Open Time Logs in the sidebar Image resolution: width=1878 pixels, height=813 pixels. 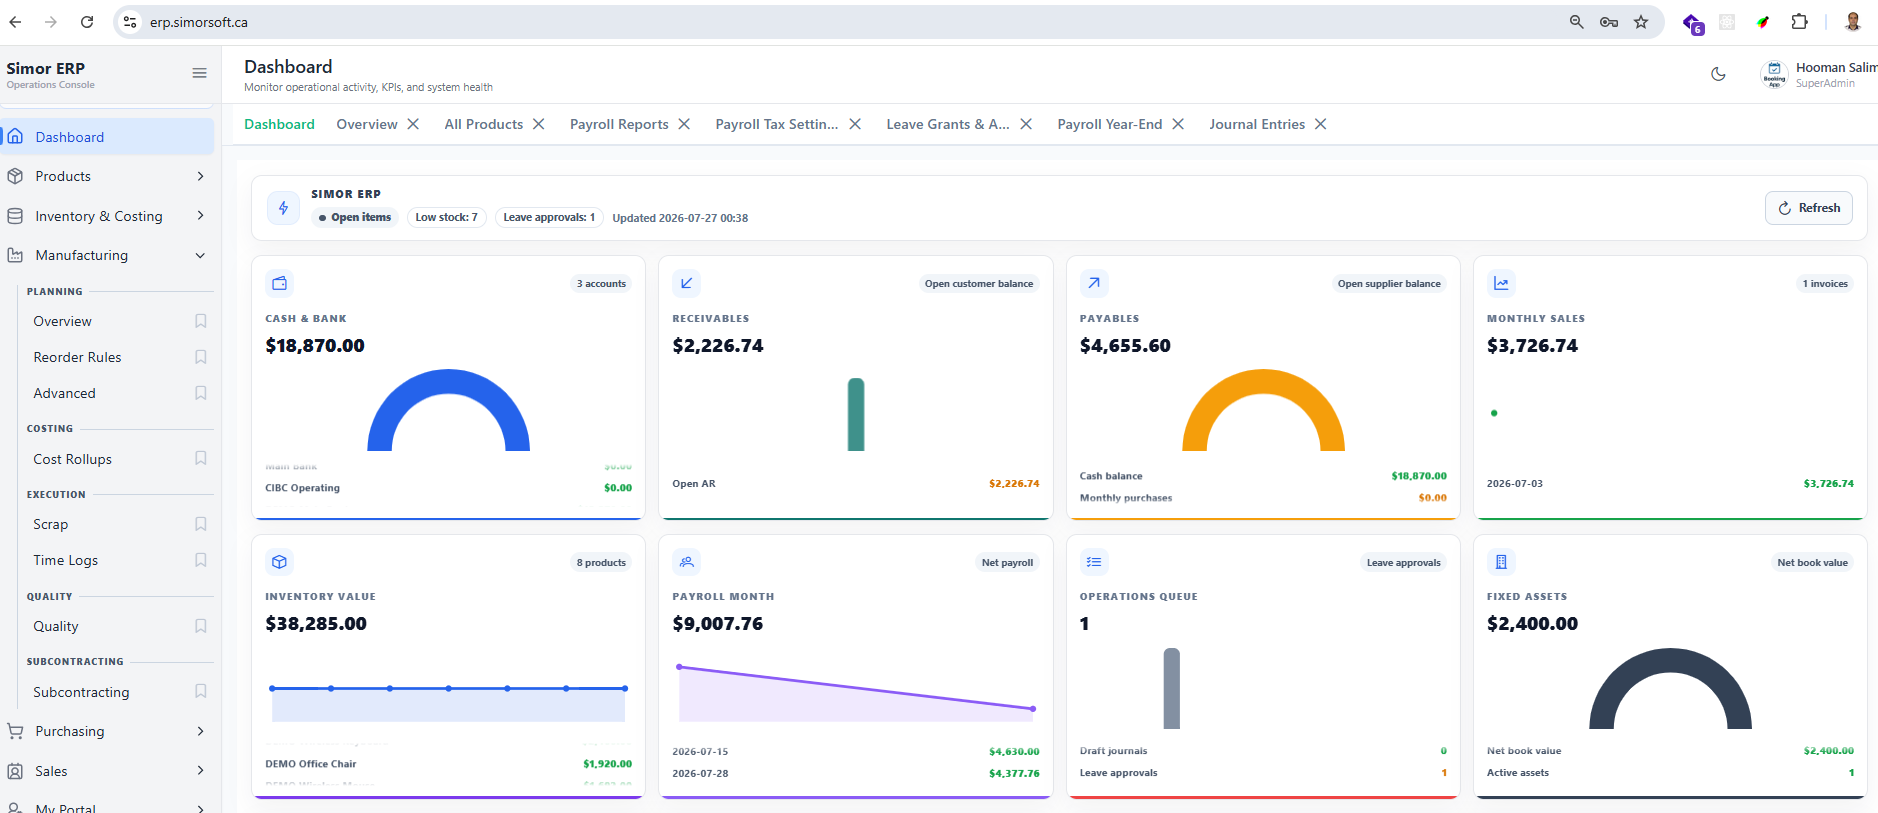[65, 560]
